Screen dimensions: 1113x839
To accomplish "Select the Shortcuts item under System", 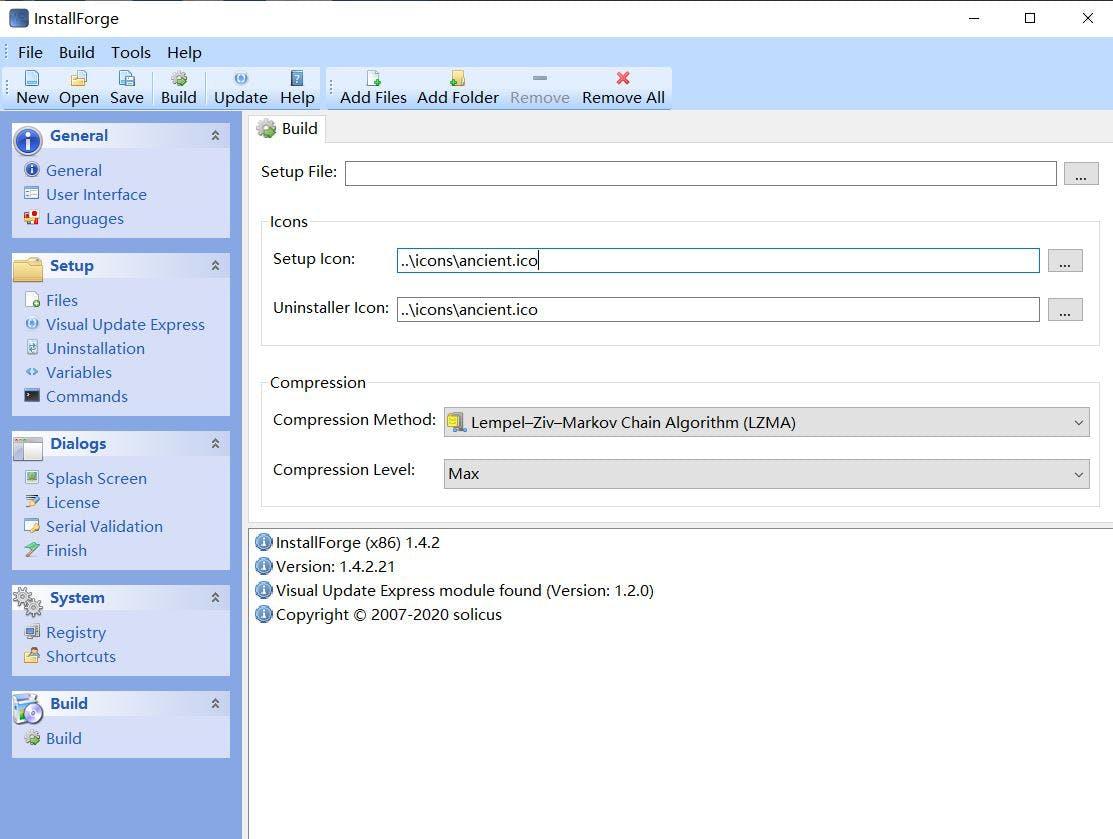I will point(80,656).
